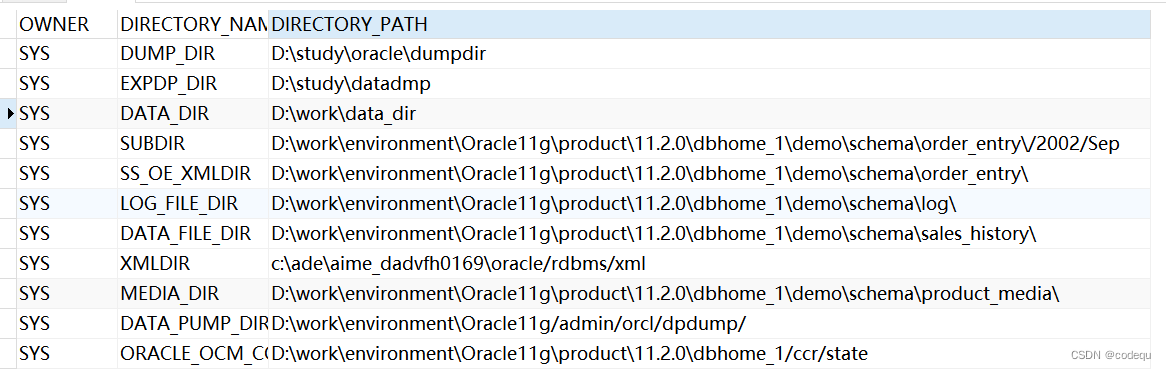The width and height of the screenshot is (1166, 370).
Task: Select the ORACLE_OCM_C name cell
Action: point(193,353)
